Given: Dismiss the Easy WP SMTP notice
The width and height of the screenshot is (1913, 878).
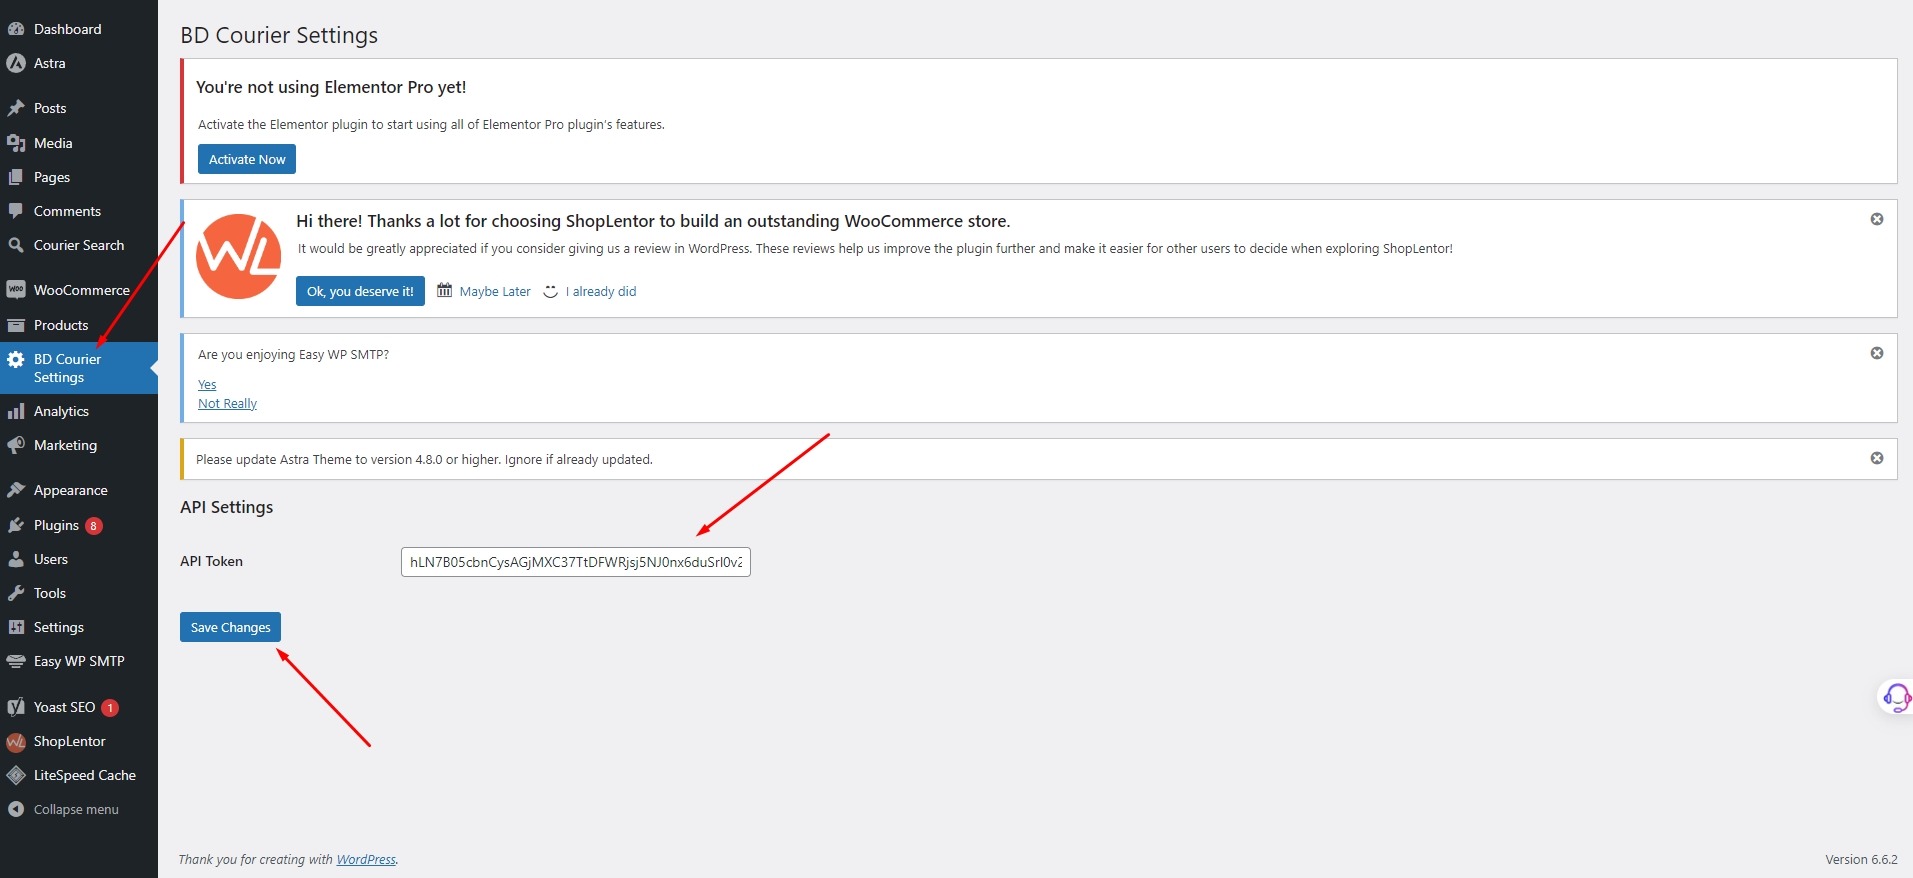Looking at the screenshot, I should click(x=1877, y=353).
